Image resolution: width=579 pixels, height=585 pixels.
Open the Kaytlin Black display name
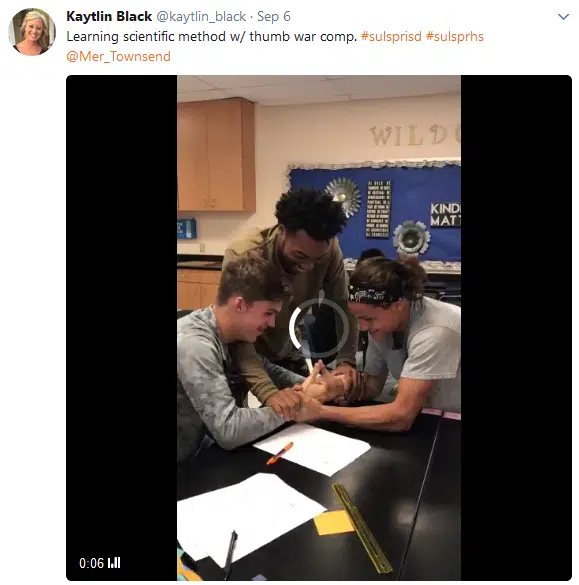[109, 16]
